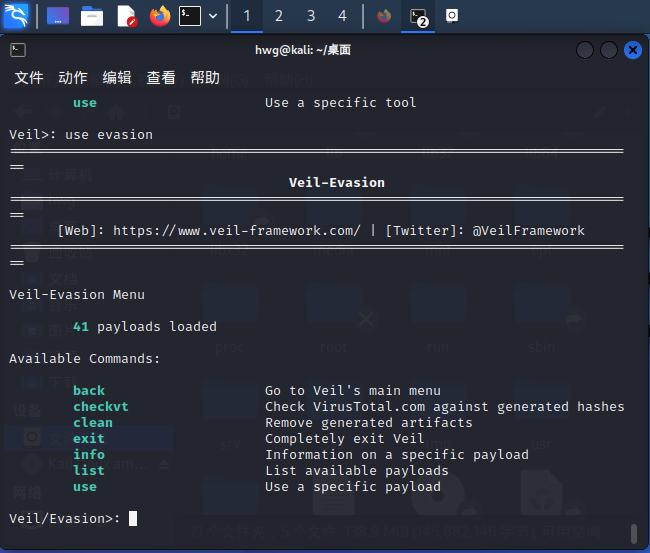Click the '41 payloads loaded' text
The width and height of the screenshot is (650, 553).
(145, 327)
